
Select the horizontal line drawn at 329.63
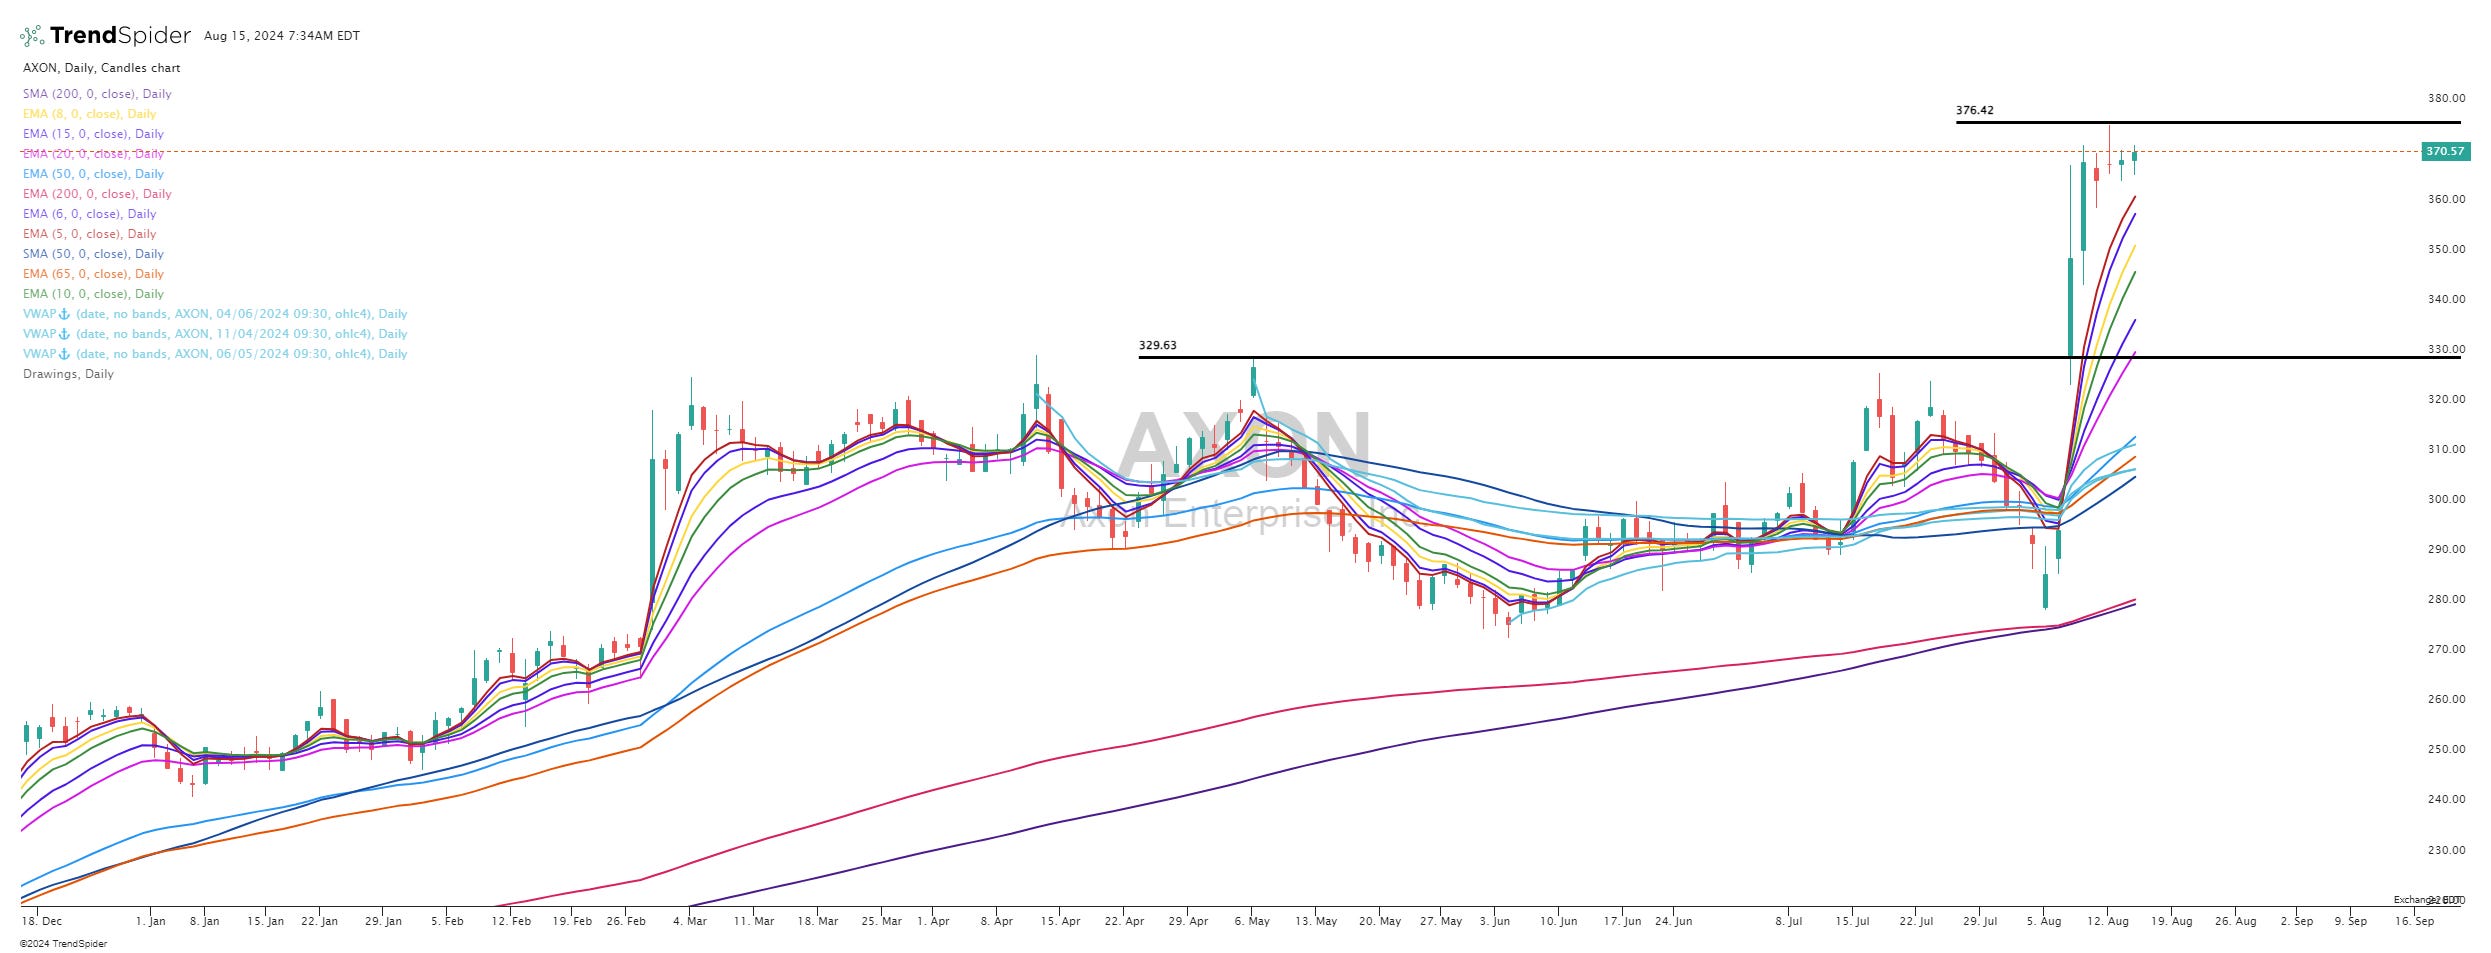point(1799,358)
